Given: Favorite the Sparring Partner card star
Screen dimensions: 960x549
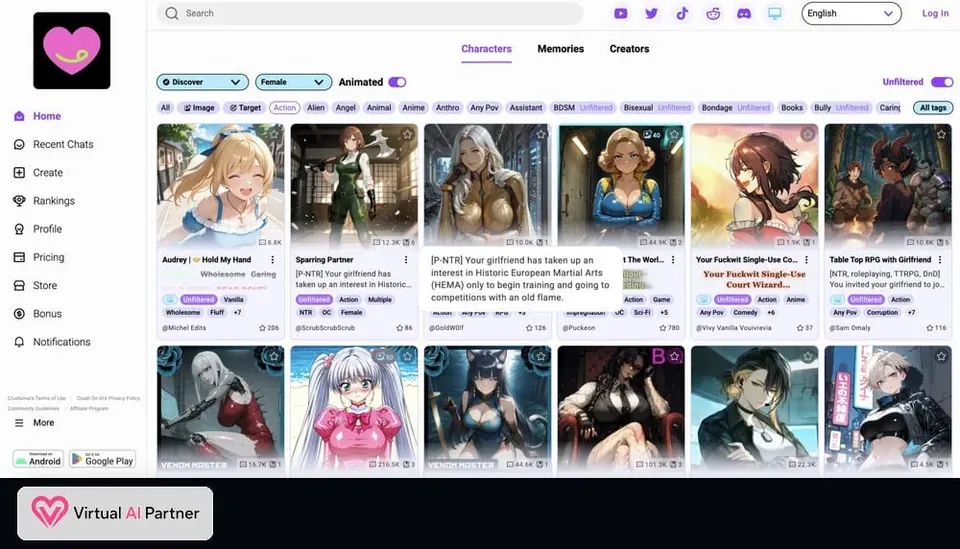Looking at the screenshot, I should point(407,134).
